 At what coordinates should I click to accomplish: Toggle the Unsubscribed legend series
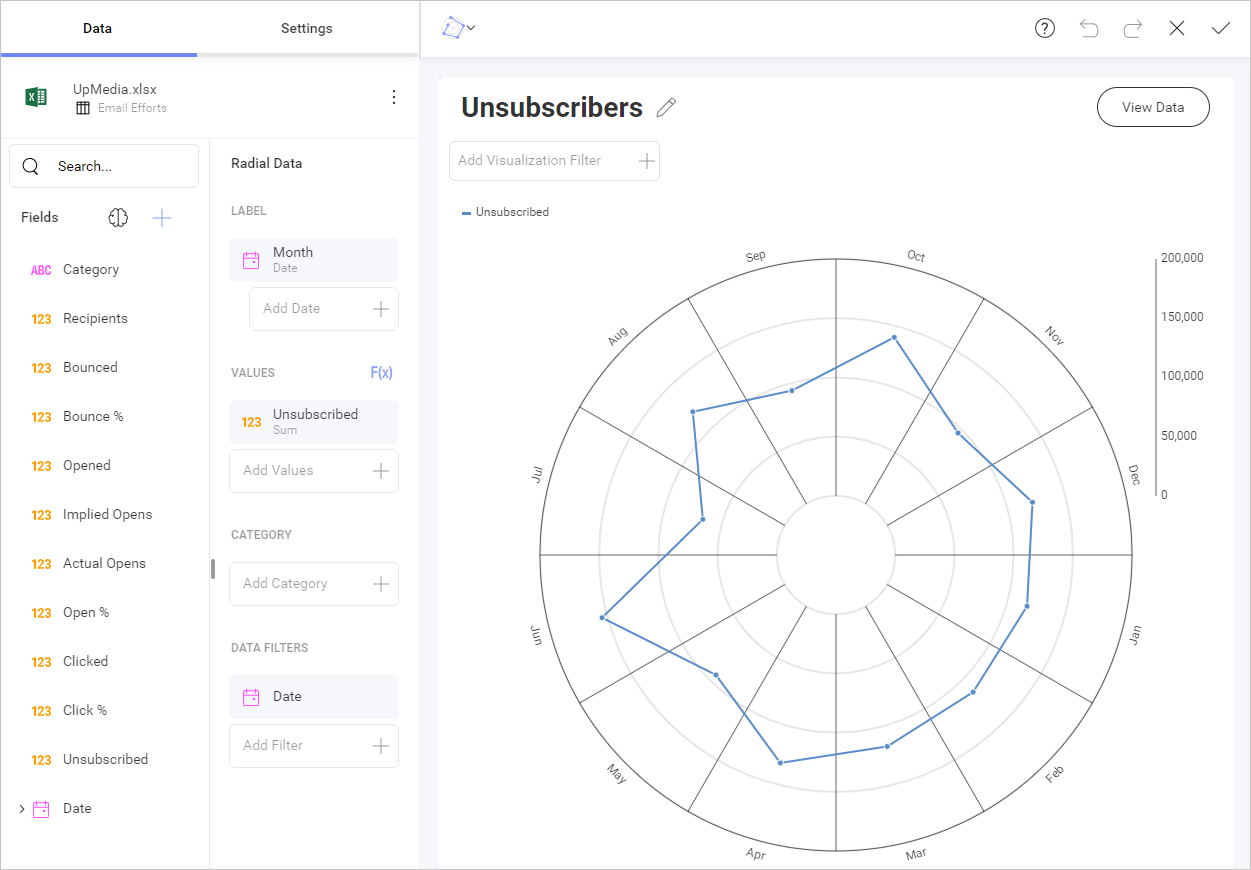pyautogui.click(x=505, y=212)
